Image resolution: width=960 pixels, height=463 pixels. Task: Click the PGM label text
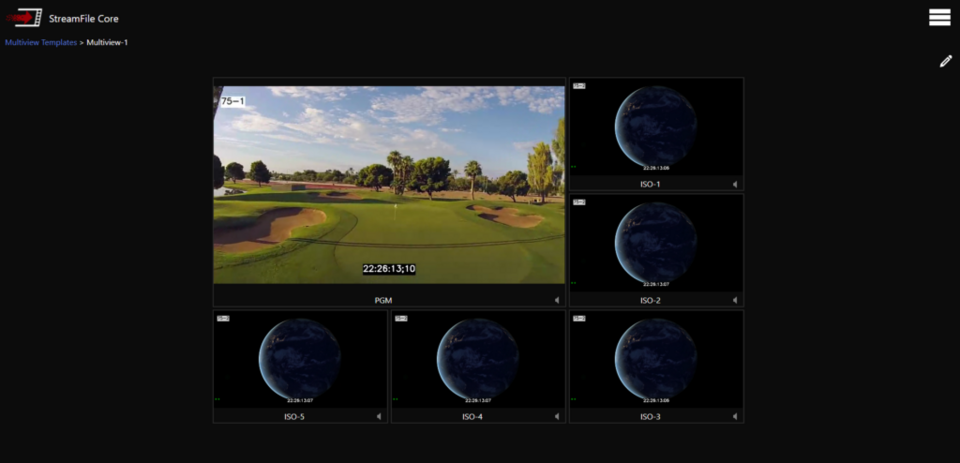click(x=383, y=300)
